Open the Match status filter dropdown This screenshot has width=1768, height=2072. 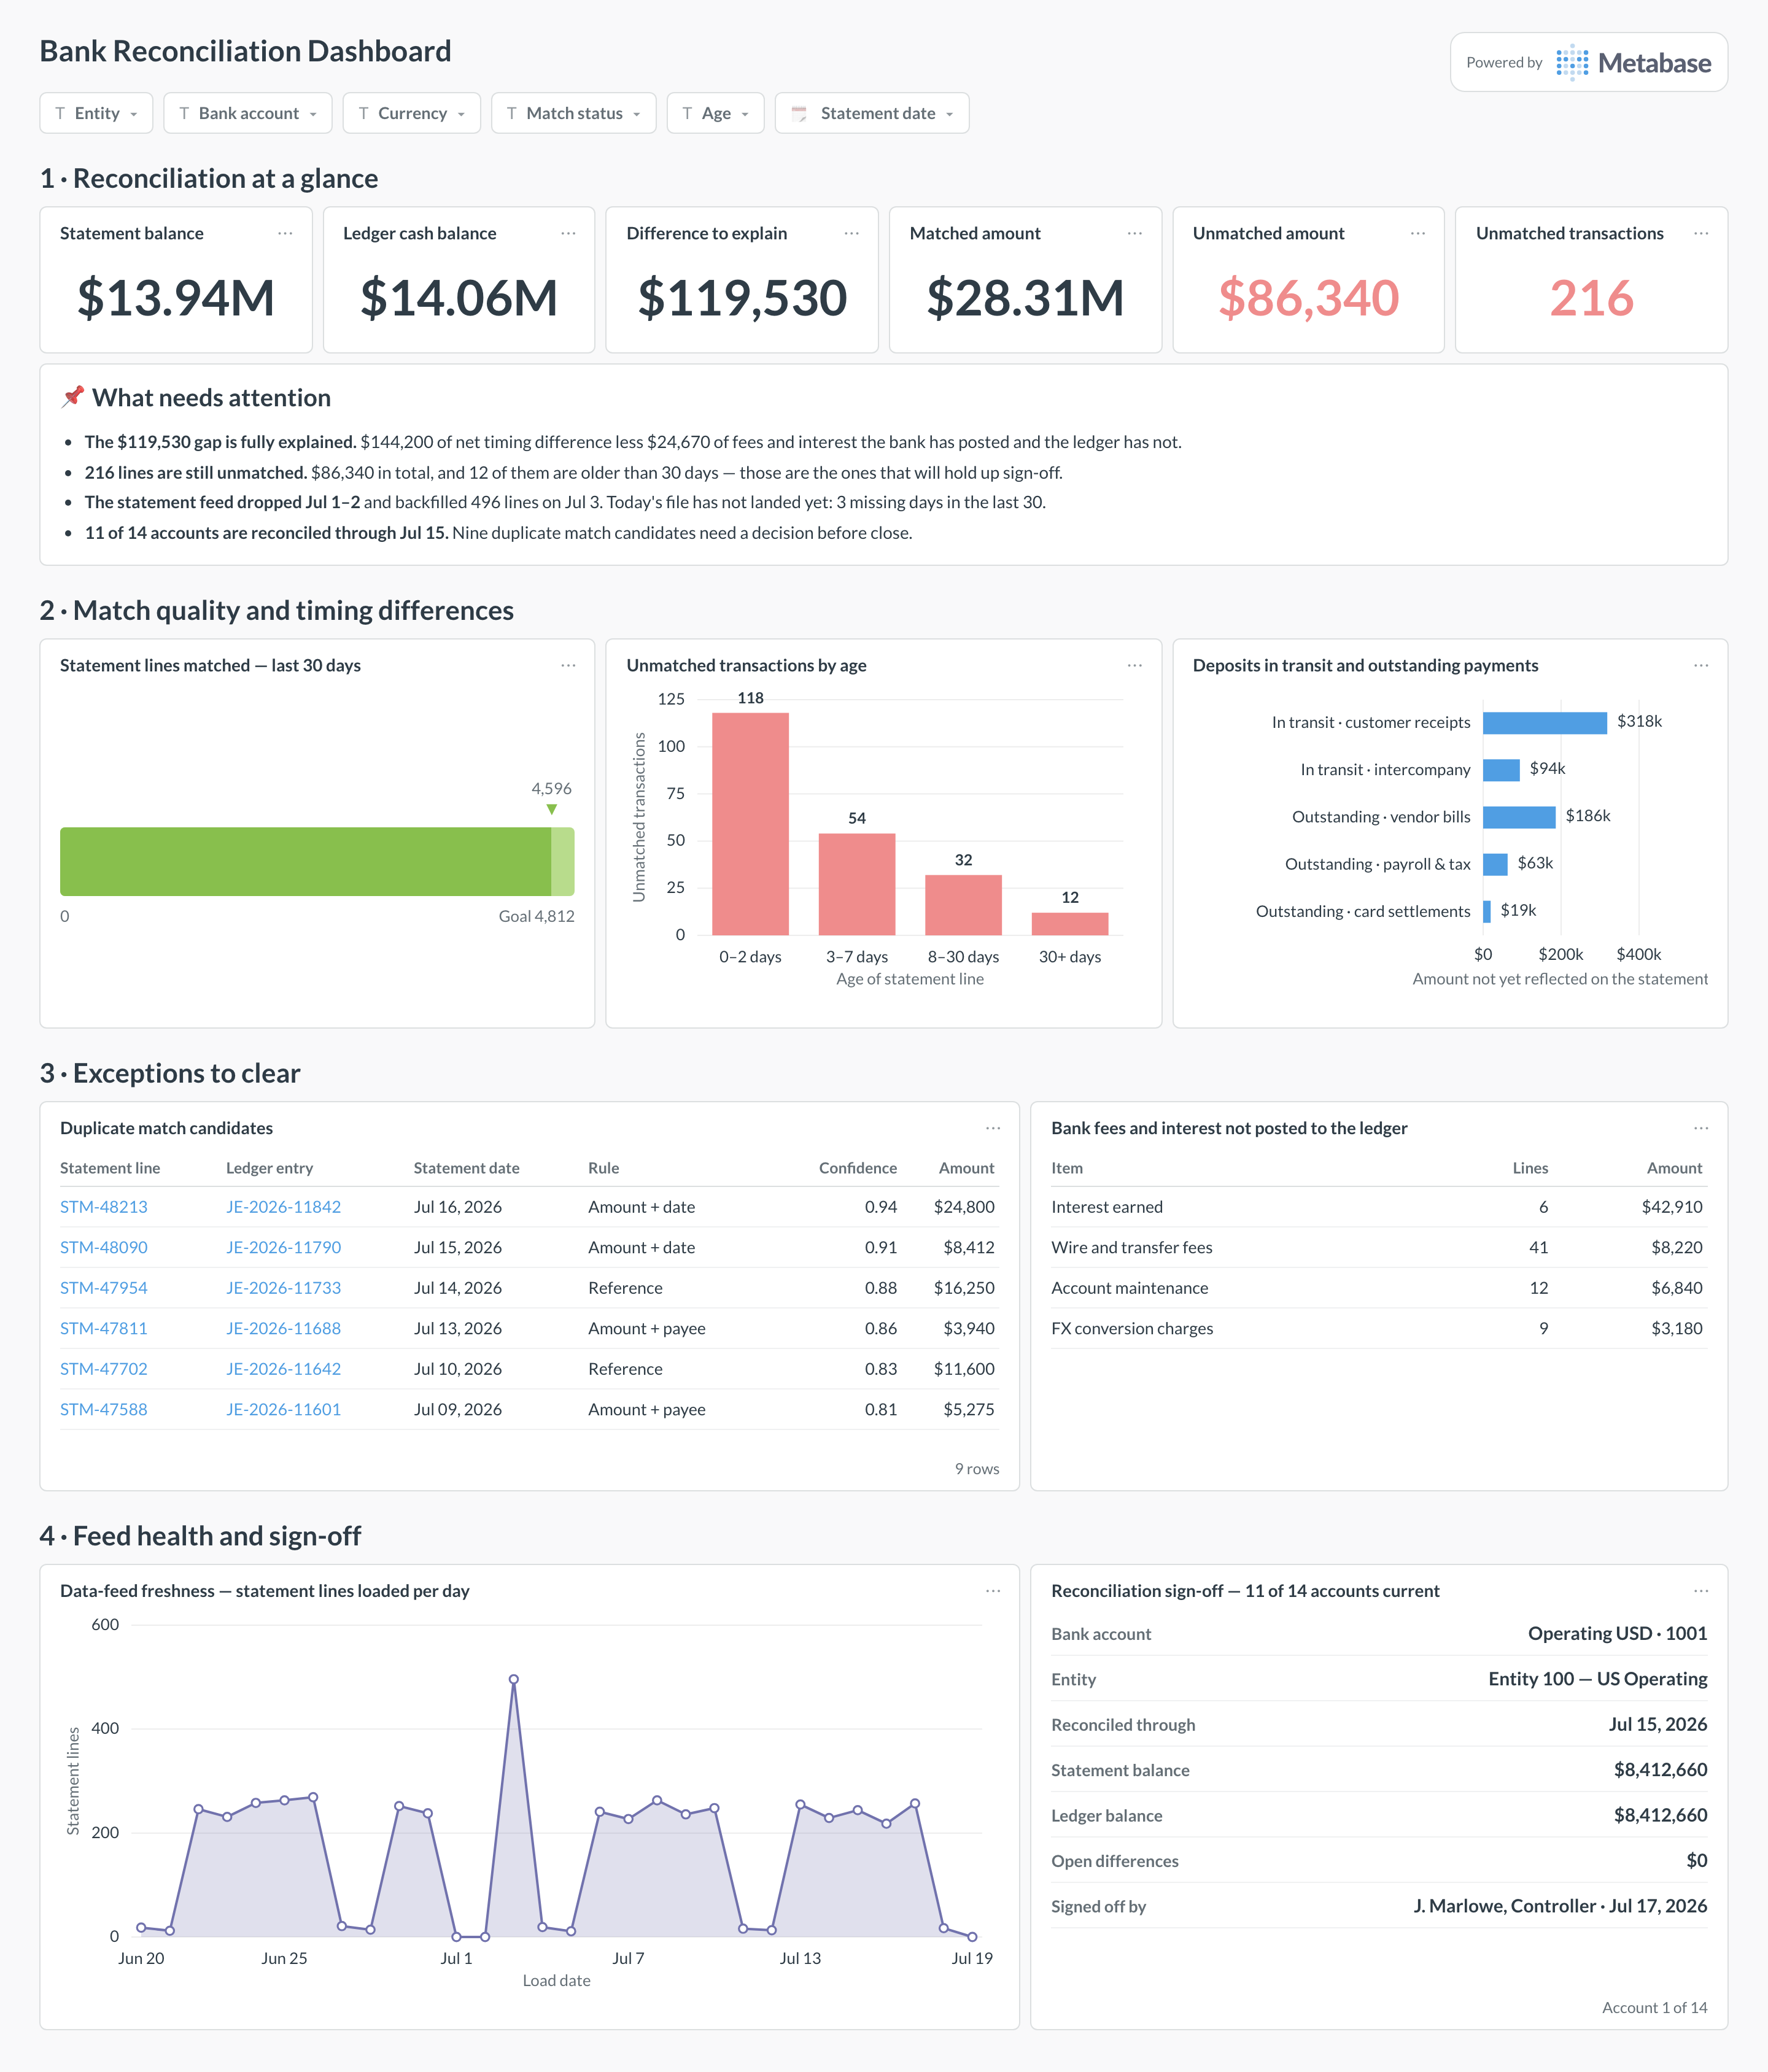[x=574, y=113]
